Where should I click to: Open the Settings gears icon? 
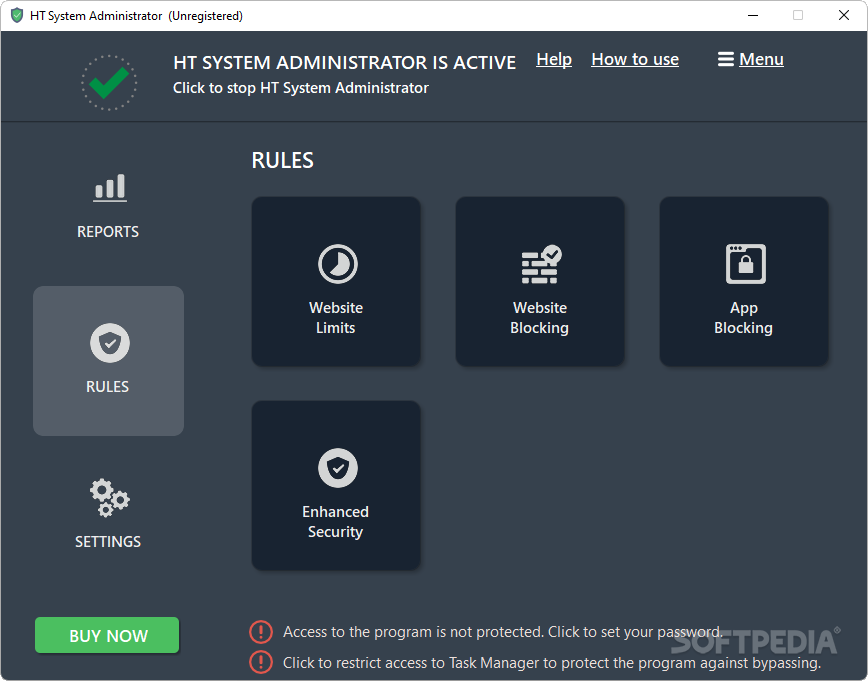click(x=110, y=498)
